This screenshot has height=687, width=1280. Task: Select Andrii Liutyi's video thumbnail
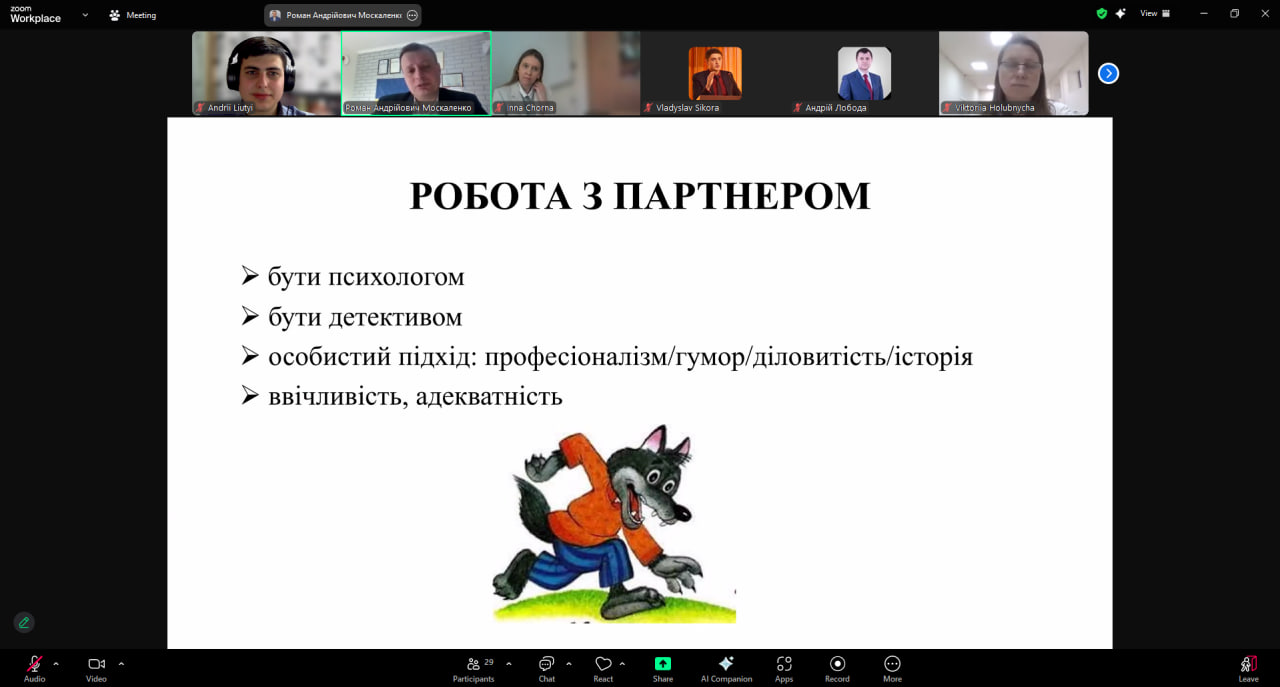[x=266, y=73]
